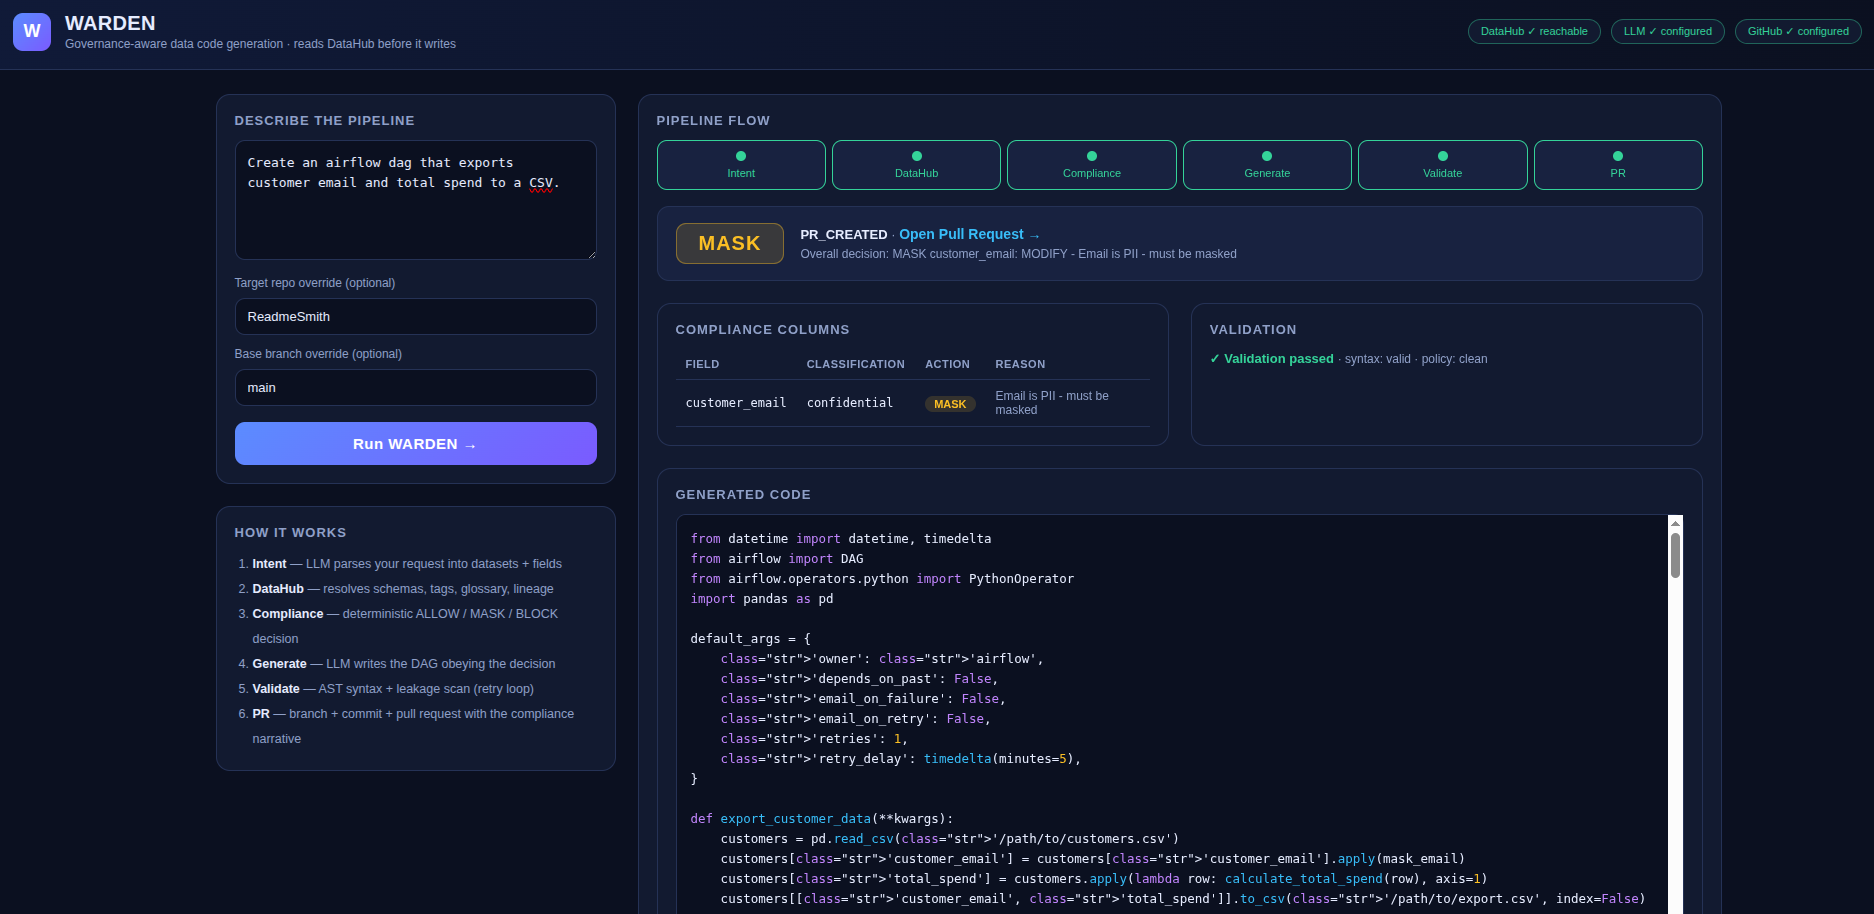
Task: Click the 'Email is PII - must be masked' reason
Action: click(x=1052, y=403)
